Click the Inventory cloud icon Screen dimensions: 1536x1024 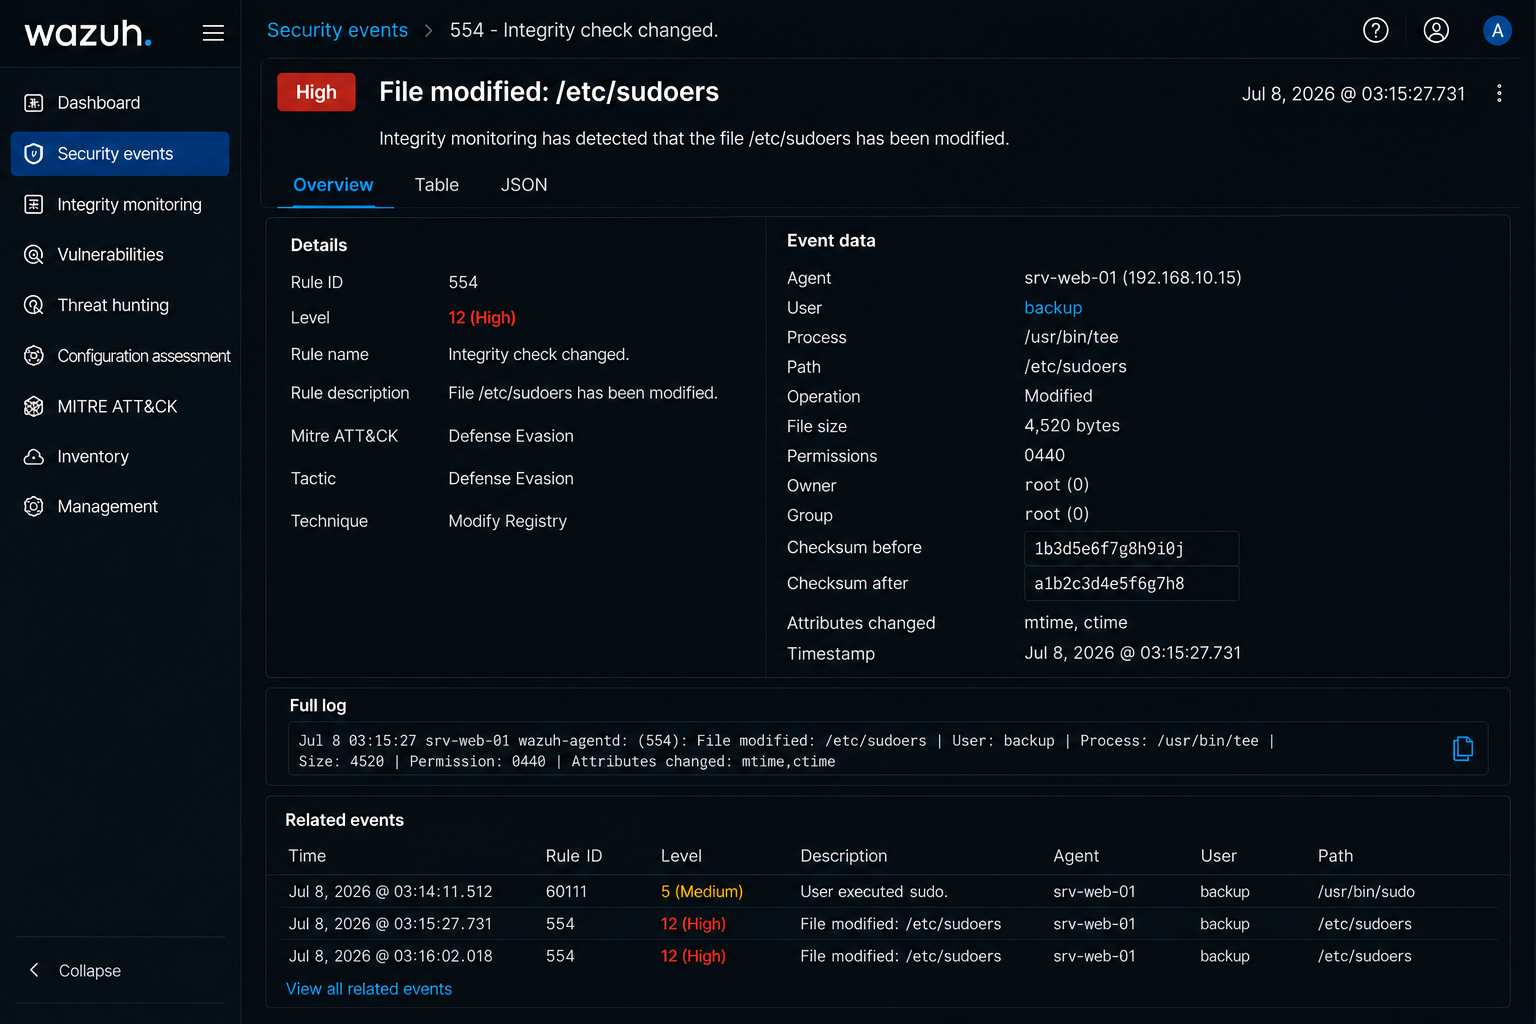(x=34, y=457)
